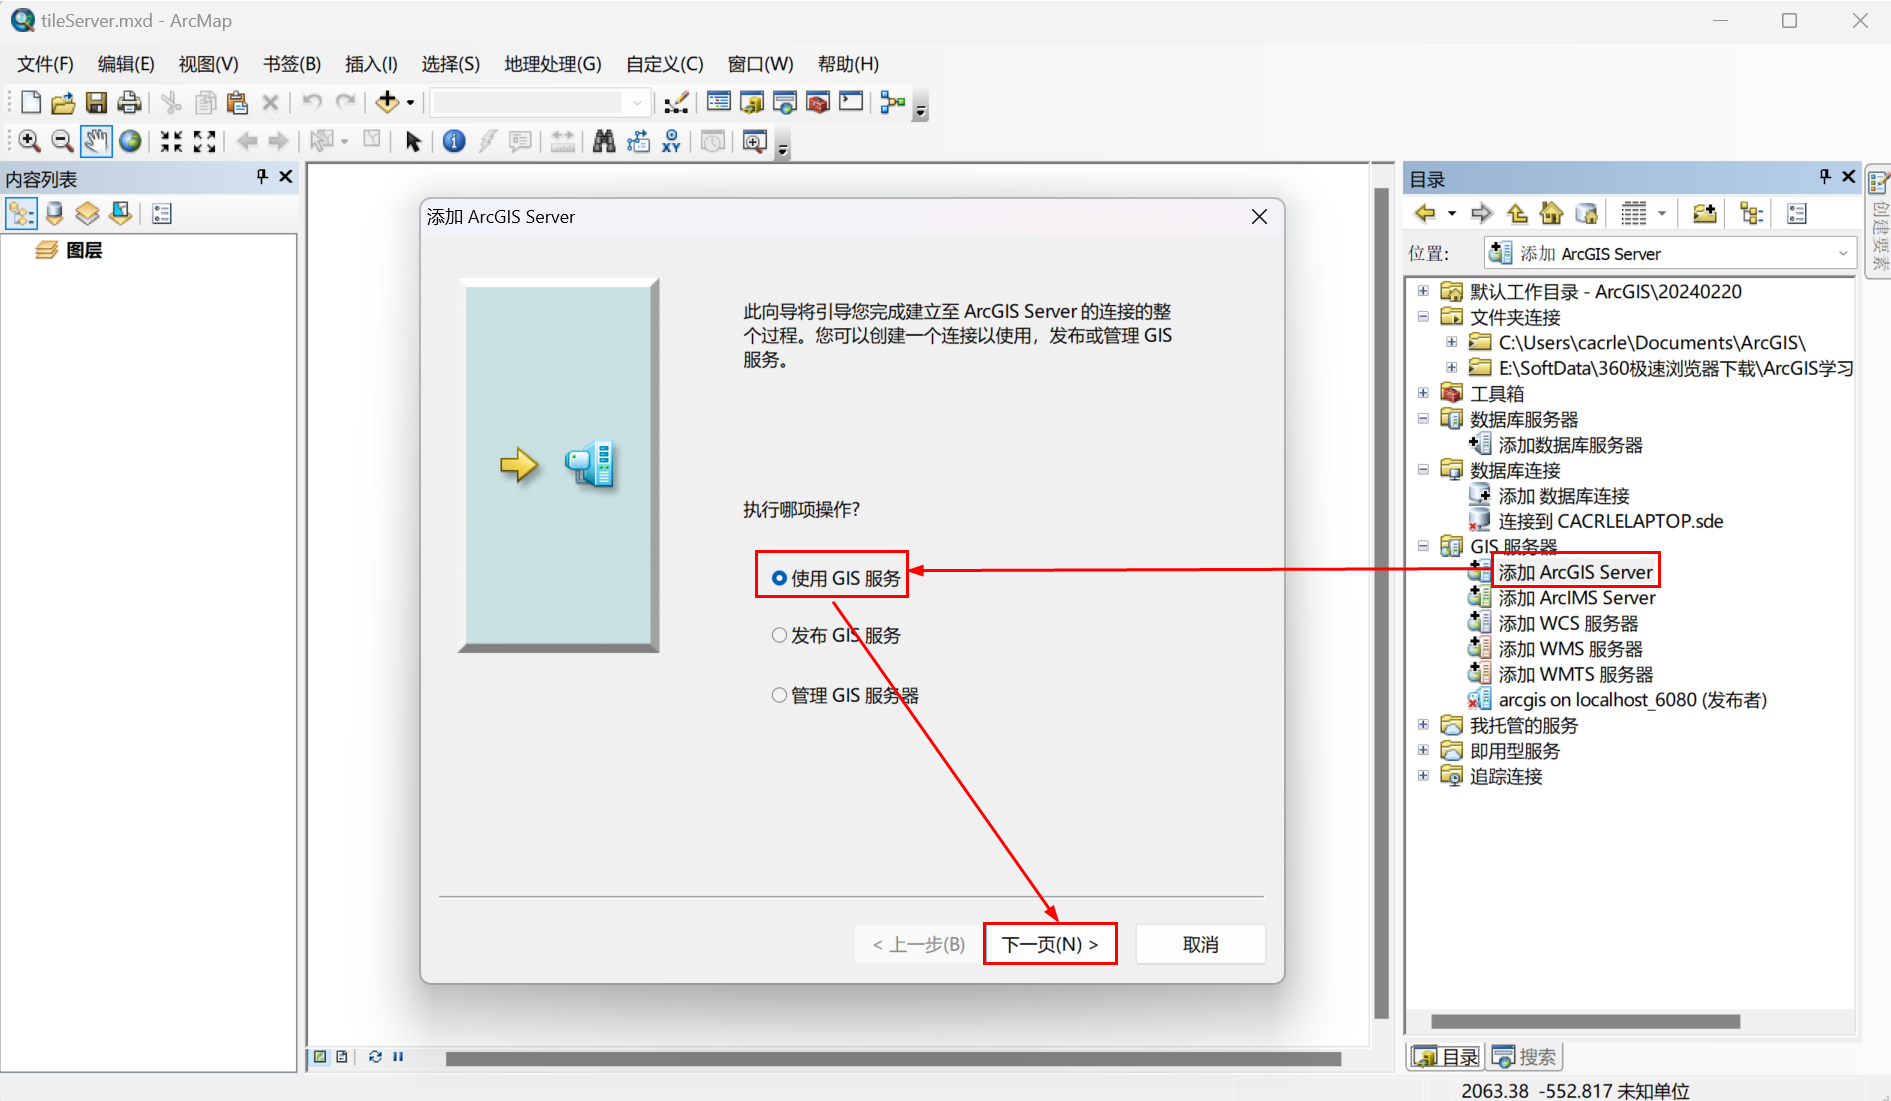
Task: Open the 文件(F) menu
Action: tap(45, 64)
